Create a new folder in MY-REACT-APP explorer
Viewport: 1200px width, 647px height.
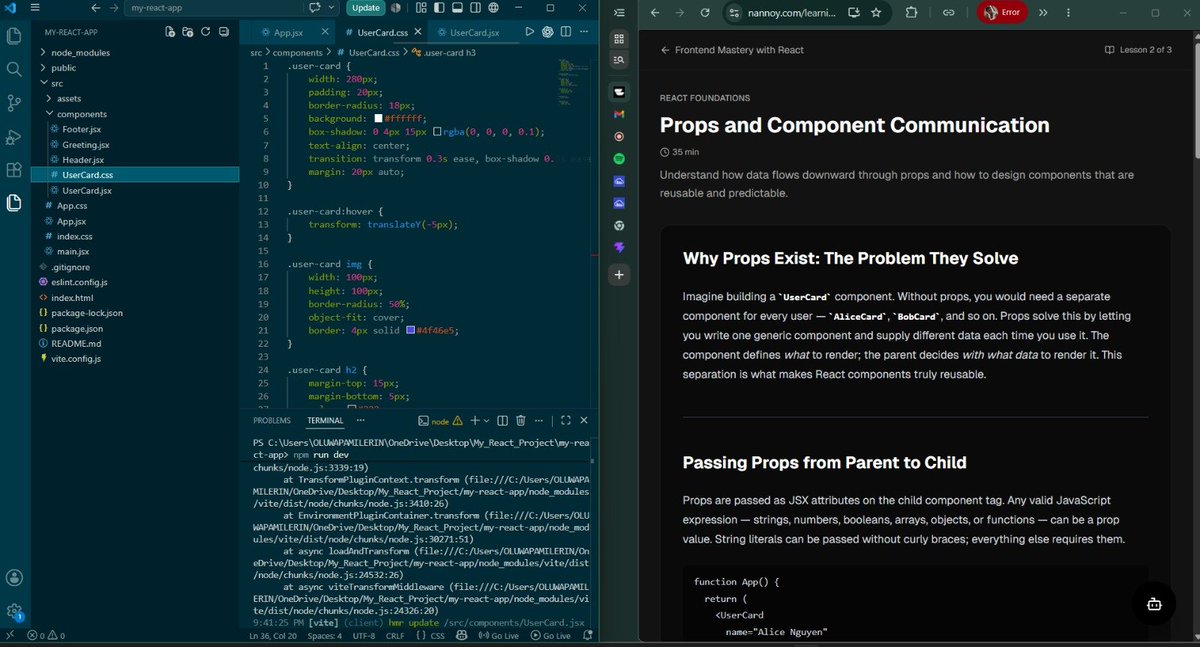pyautogui.click(x=188, y=32)
